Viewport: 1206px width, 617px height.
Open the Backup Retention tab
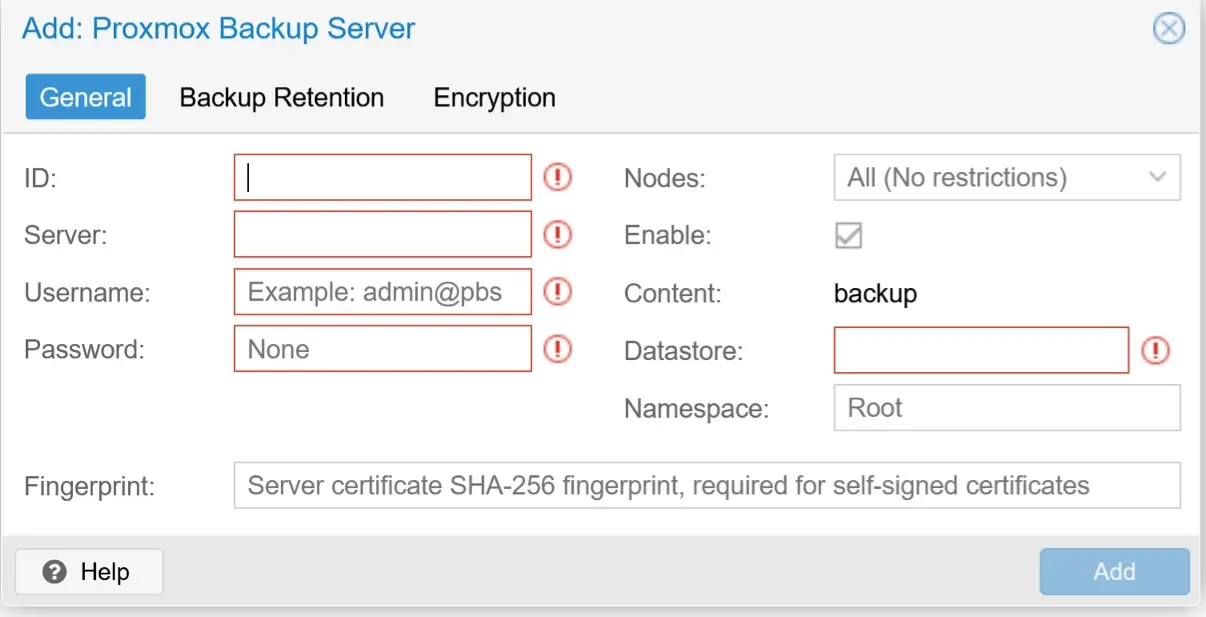pyautogui.click(x=282, y=97)
